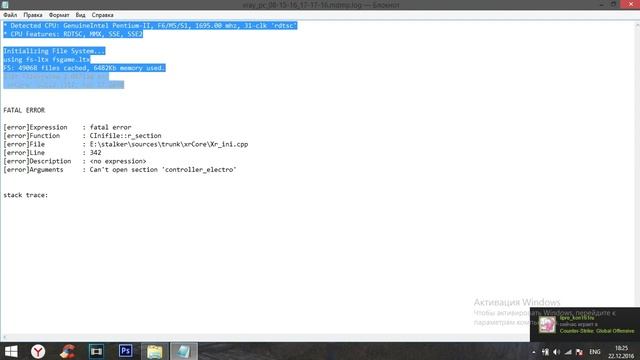Click the '<no expression>' description text

[x=118, y=161]
